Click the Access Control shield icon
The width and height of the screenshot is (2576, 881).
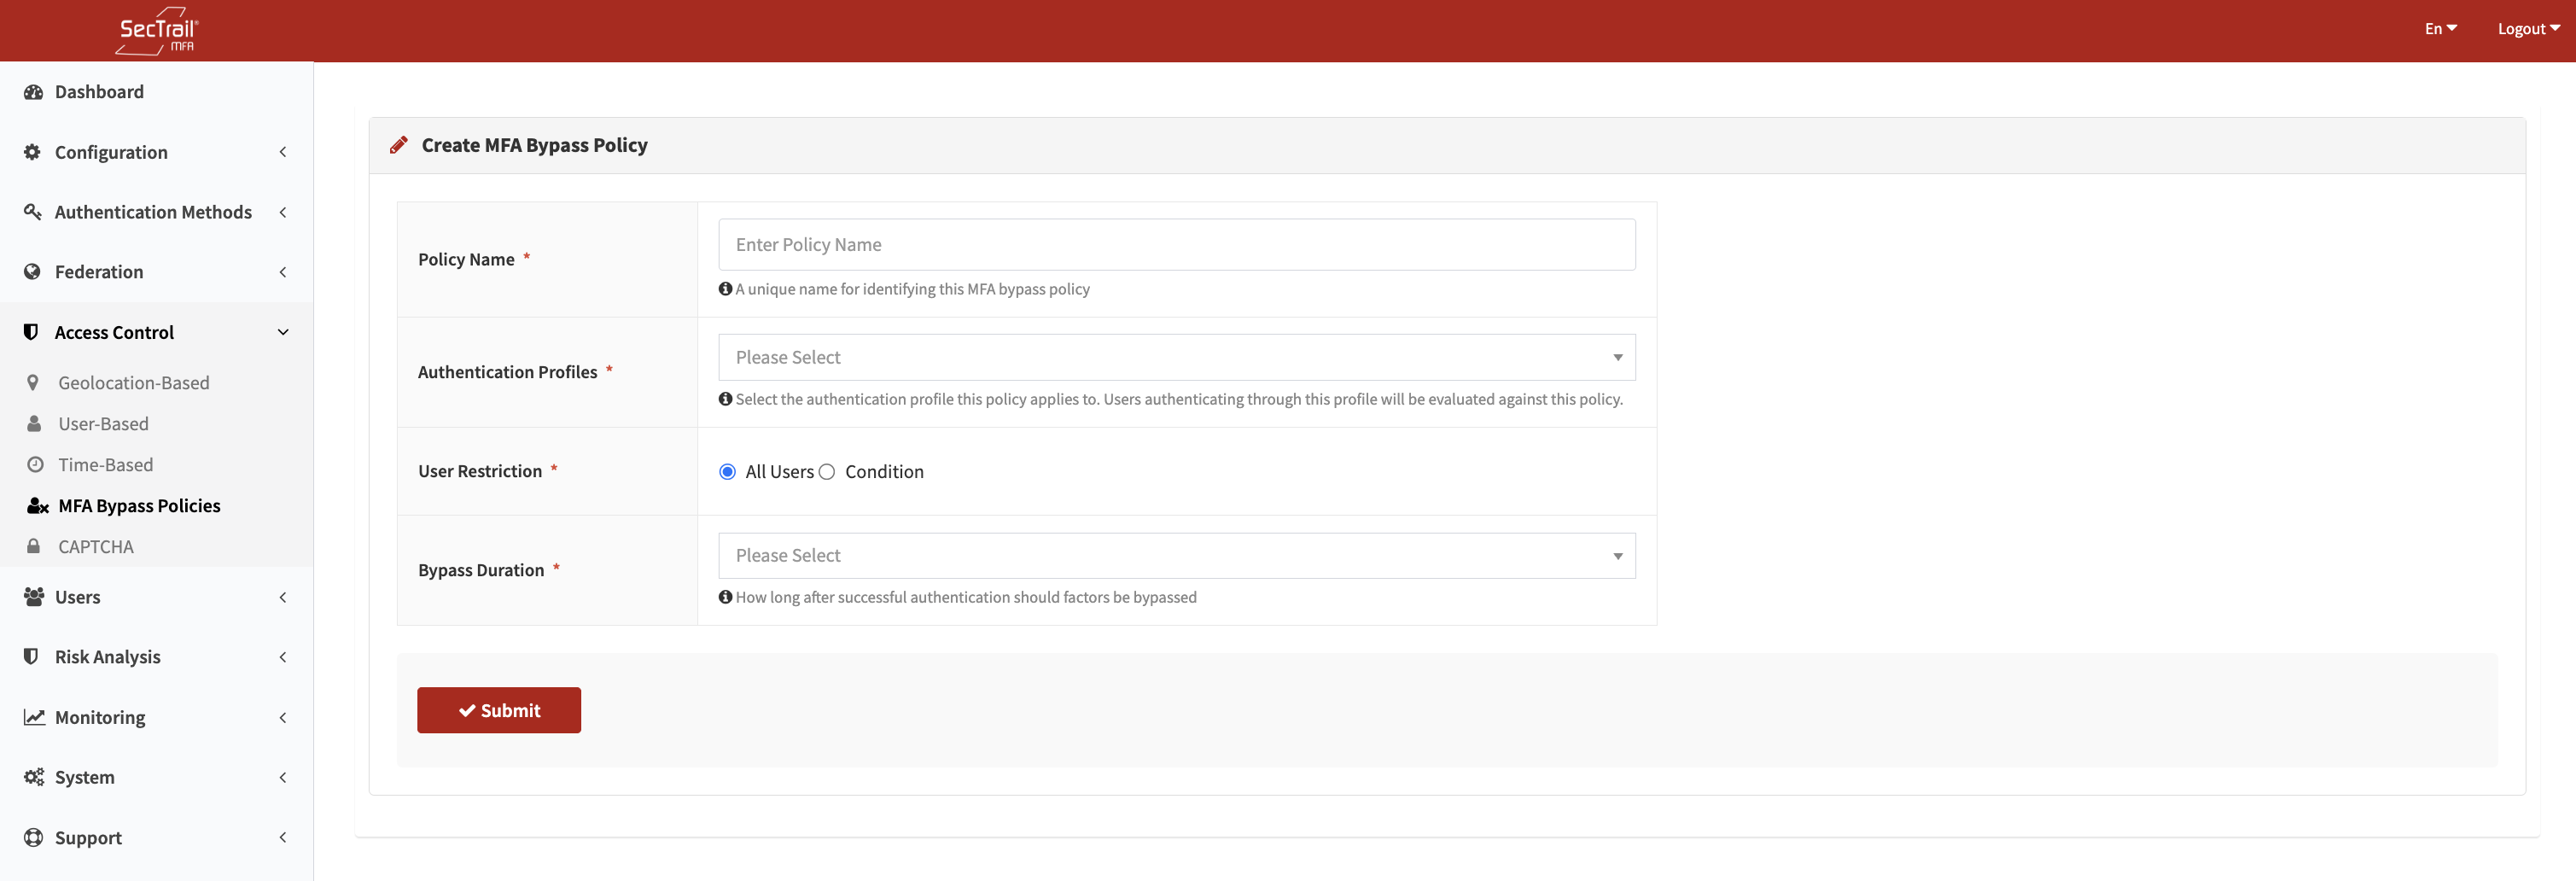click(30, 331)
